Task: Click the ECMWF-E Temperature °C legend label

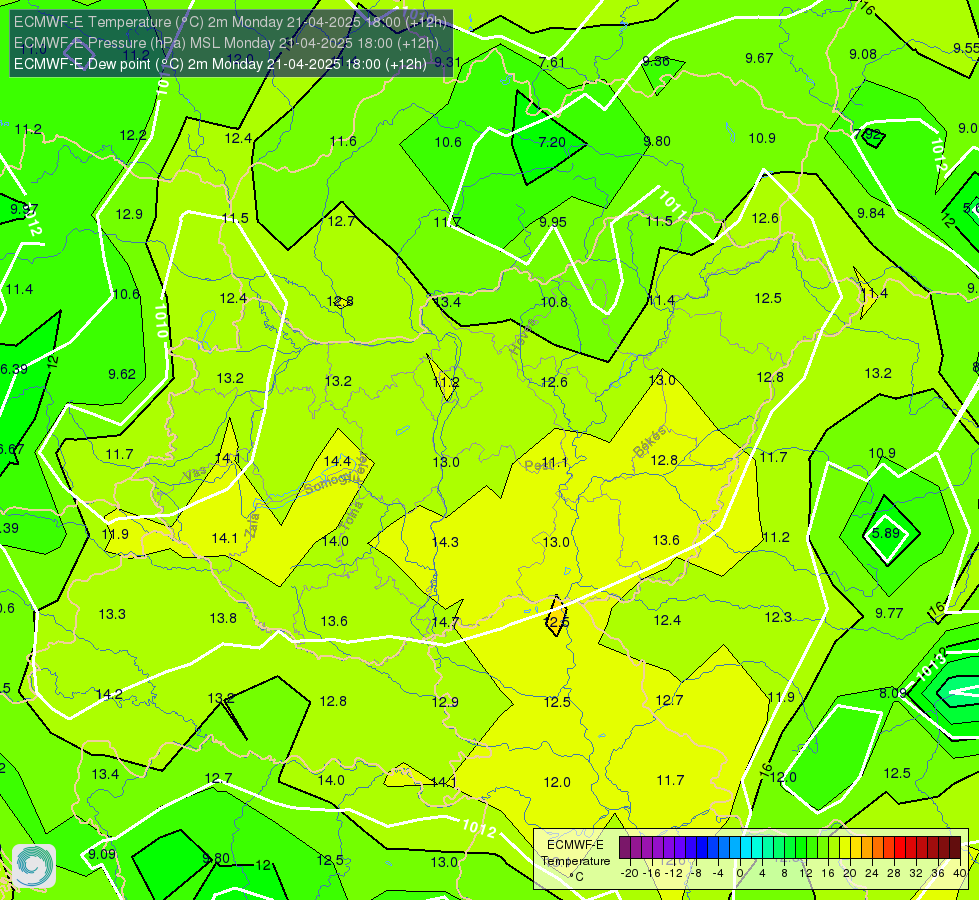Action: (575, 861)
